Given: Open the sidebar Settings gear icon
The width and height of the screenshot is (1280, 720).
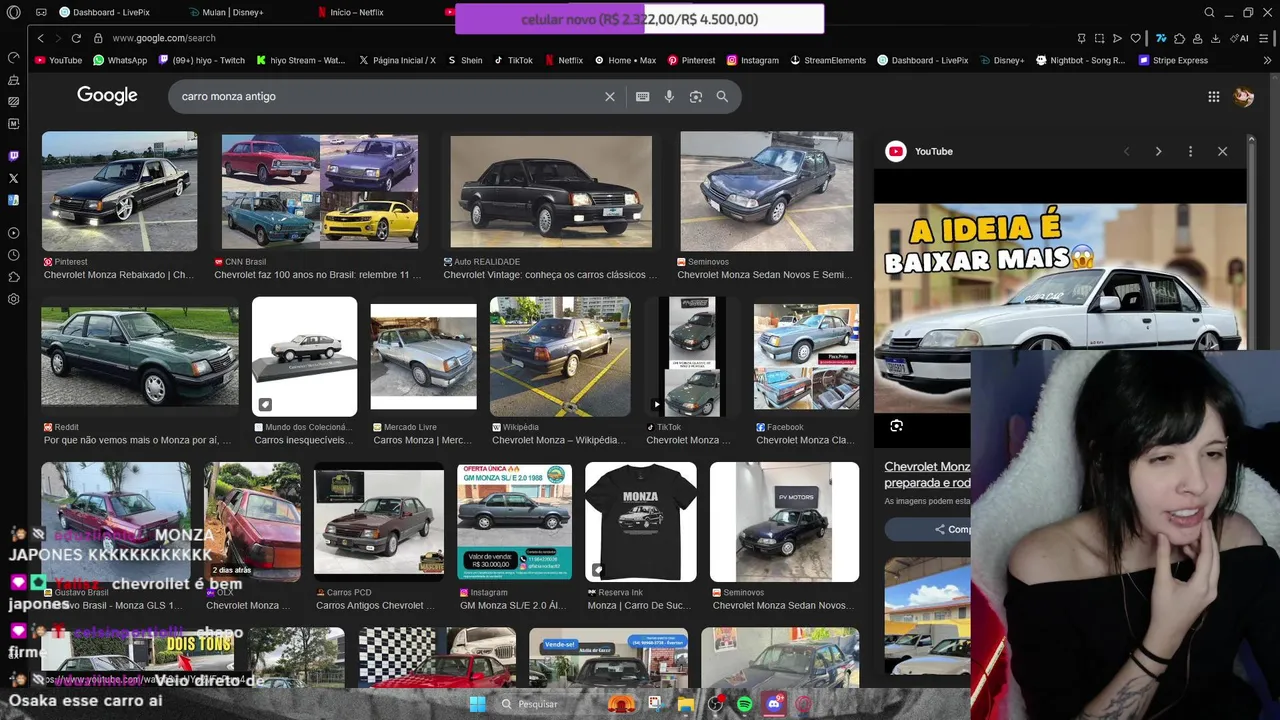Looking at the screenshot, I should click(x=13, y=299).
